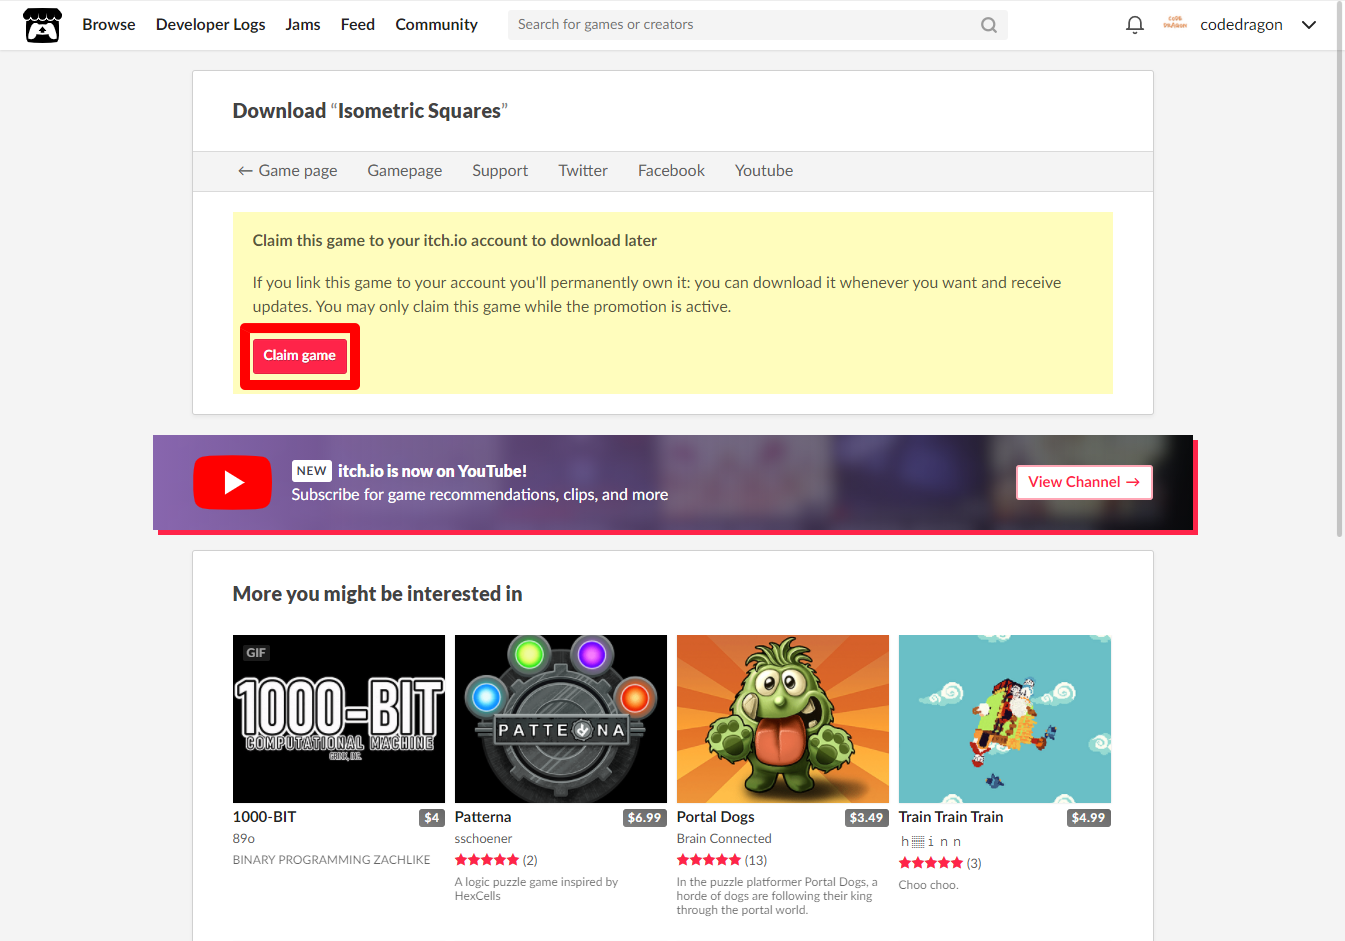The height and width of the screenshot is (941, 1345).
Task: Open the Facebook tab link
Action: (x=671, y=171)
